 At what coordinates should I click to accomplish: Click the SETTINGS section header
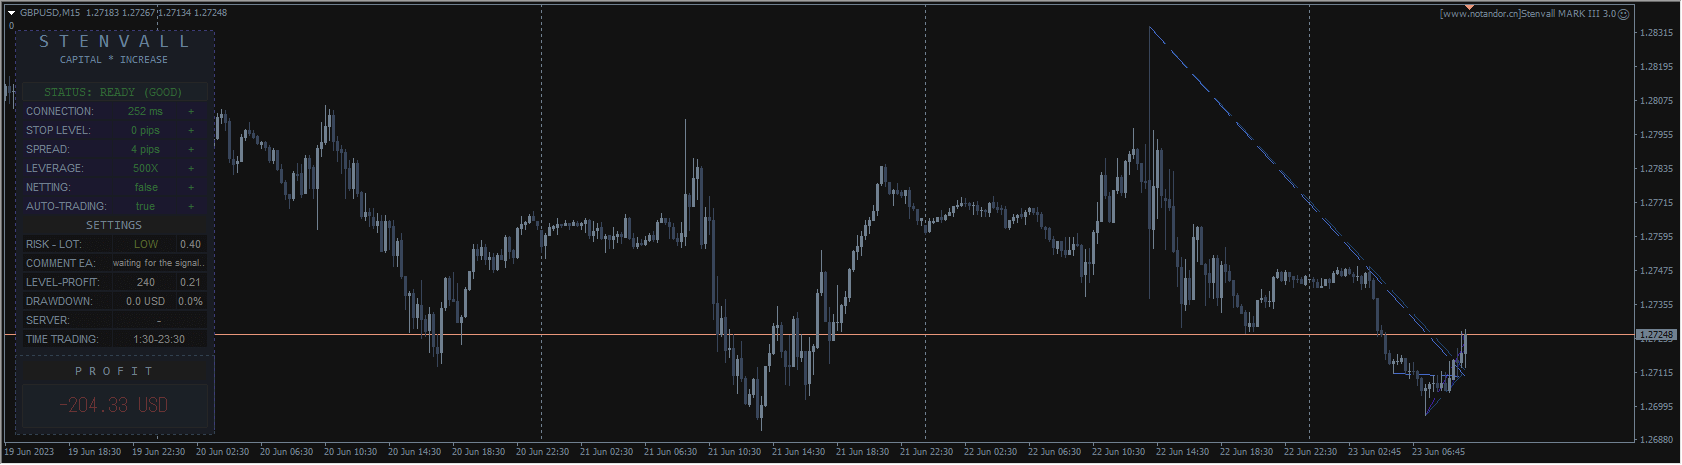[x=114, y=226]
